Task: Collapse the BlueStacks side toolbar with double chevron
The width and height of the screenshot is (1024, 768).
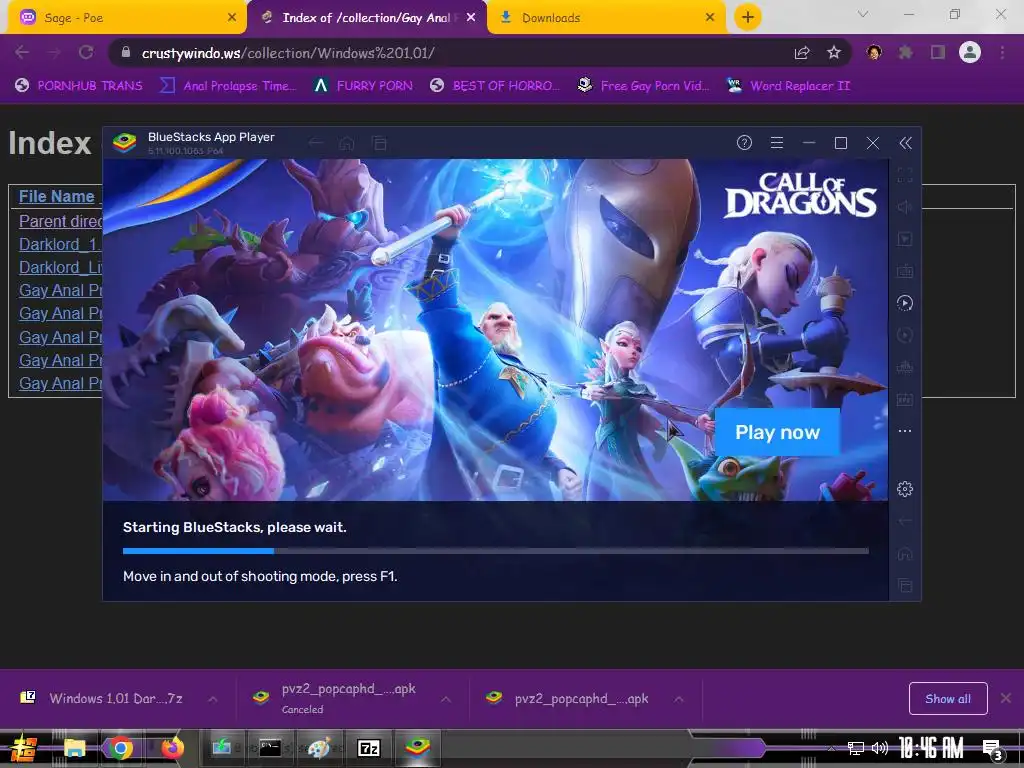Action: 905,143
